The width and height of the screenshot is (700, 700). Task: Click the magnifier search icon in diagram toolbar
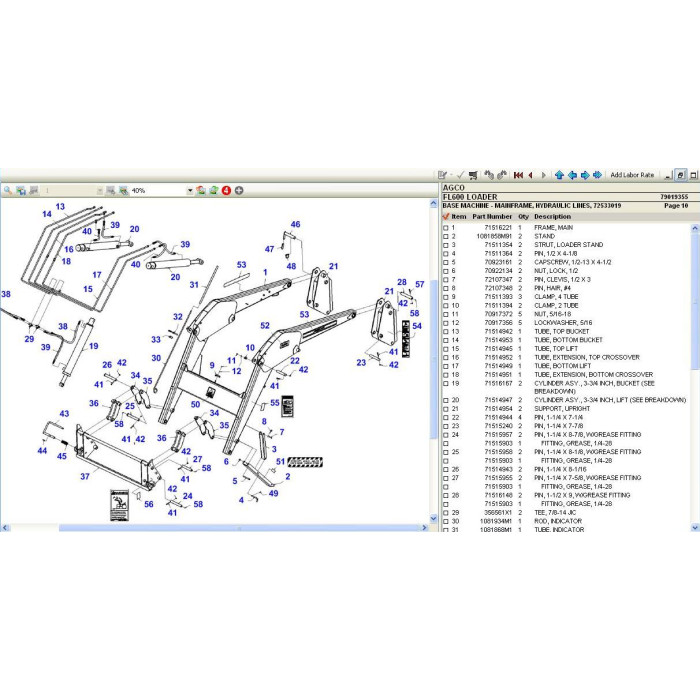click(x=8, y=191)
